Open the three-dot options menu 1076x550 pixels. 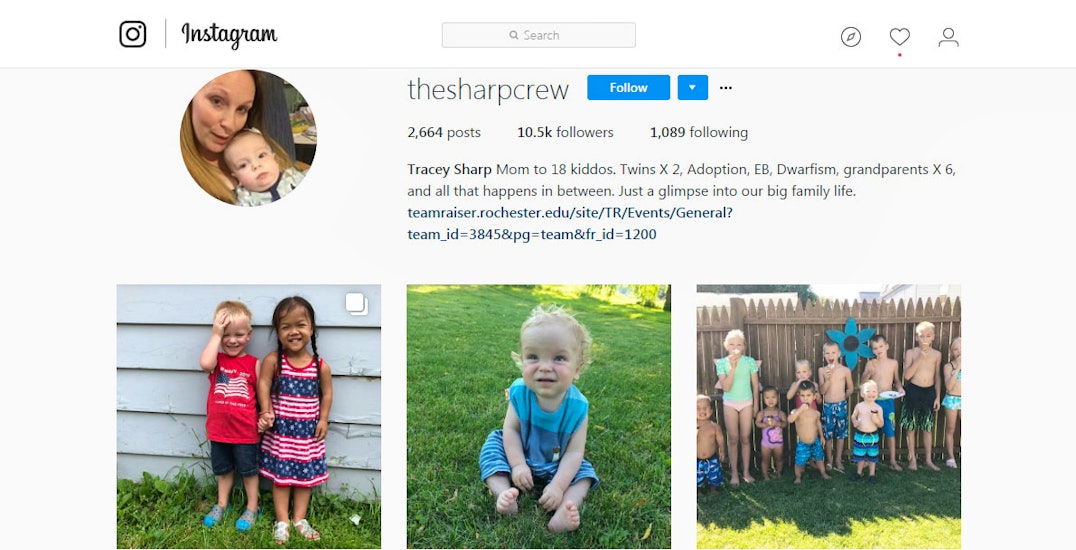coord(725,88)
